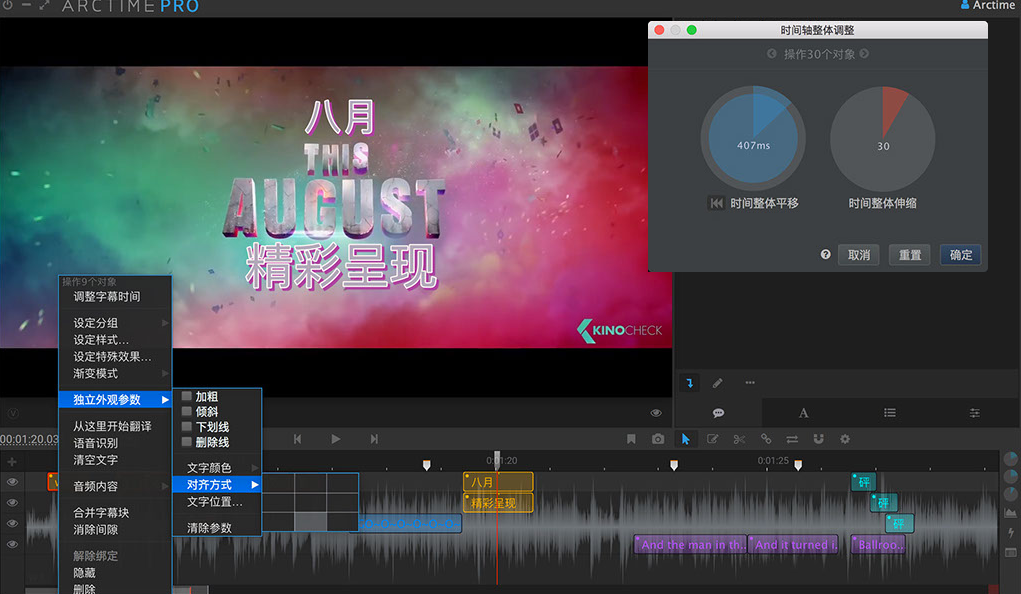
Task: Add a new track with plus icon
Action: click(12, 462)
